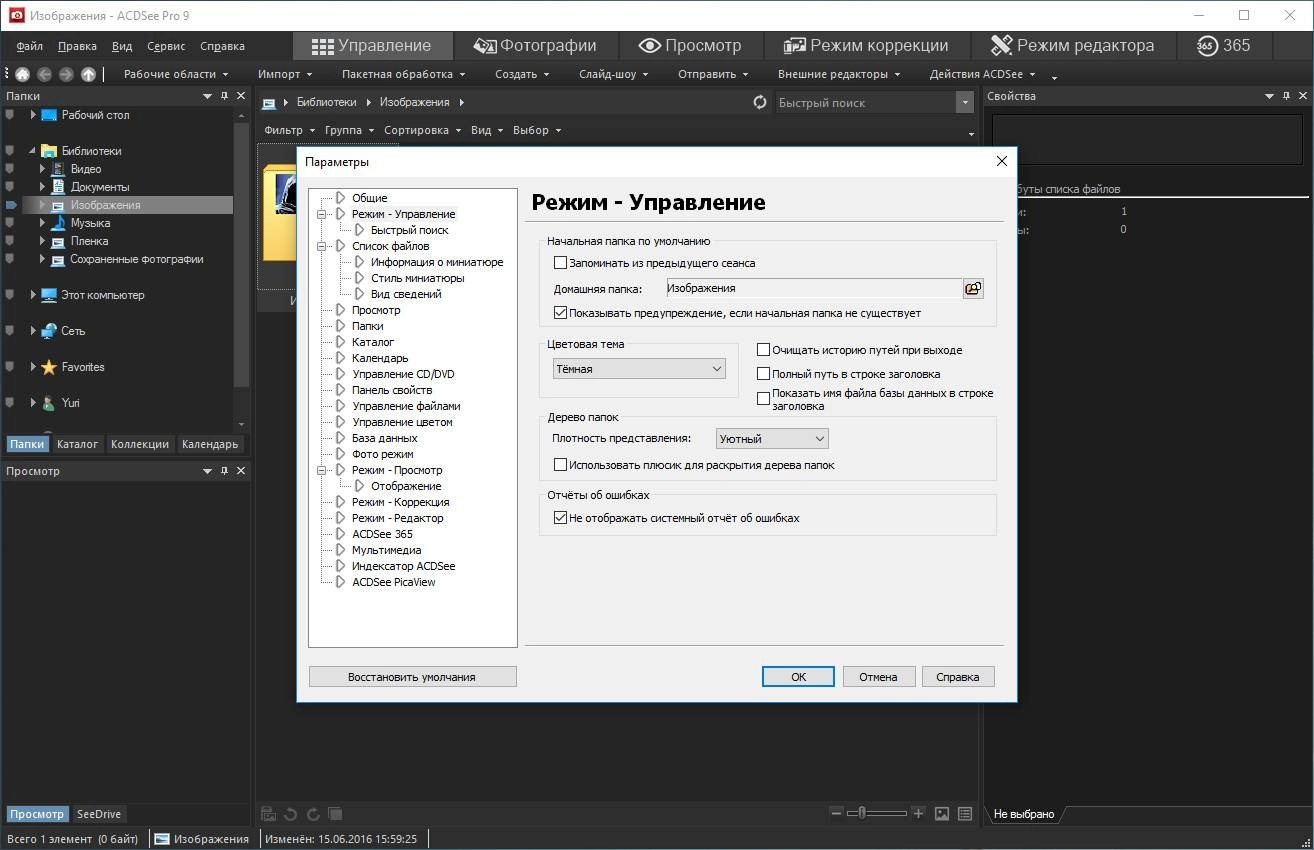Switch to Режим редактора tab

pyautogui.click(x=1072, y=46)
